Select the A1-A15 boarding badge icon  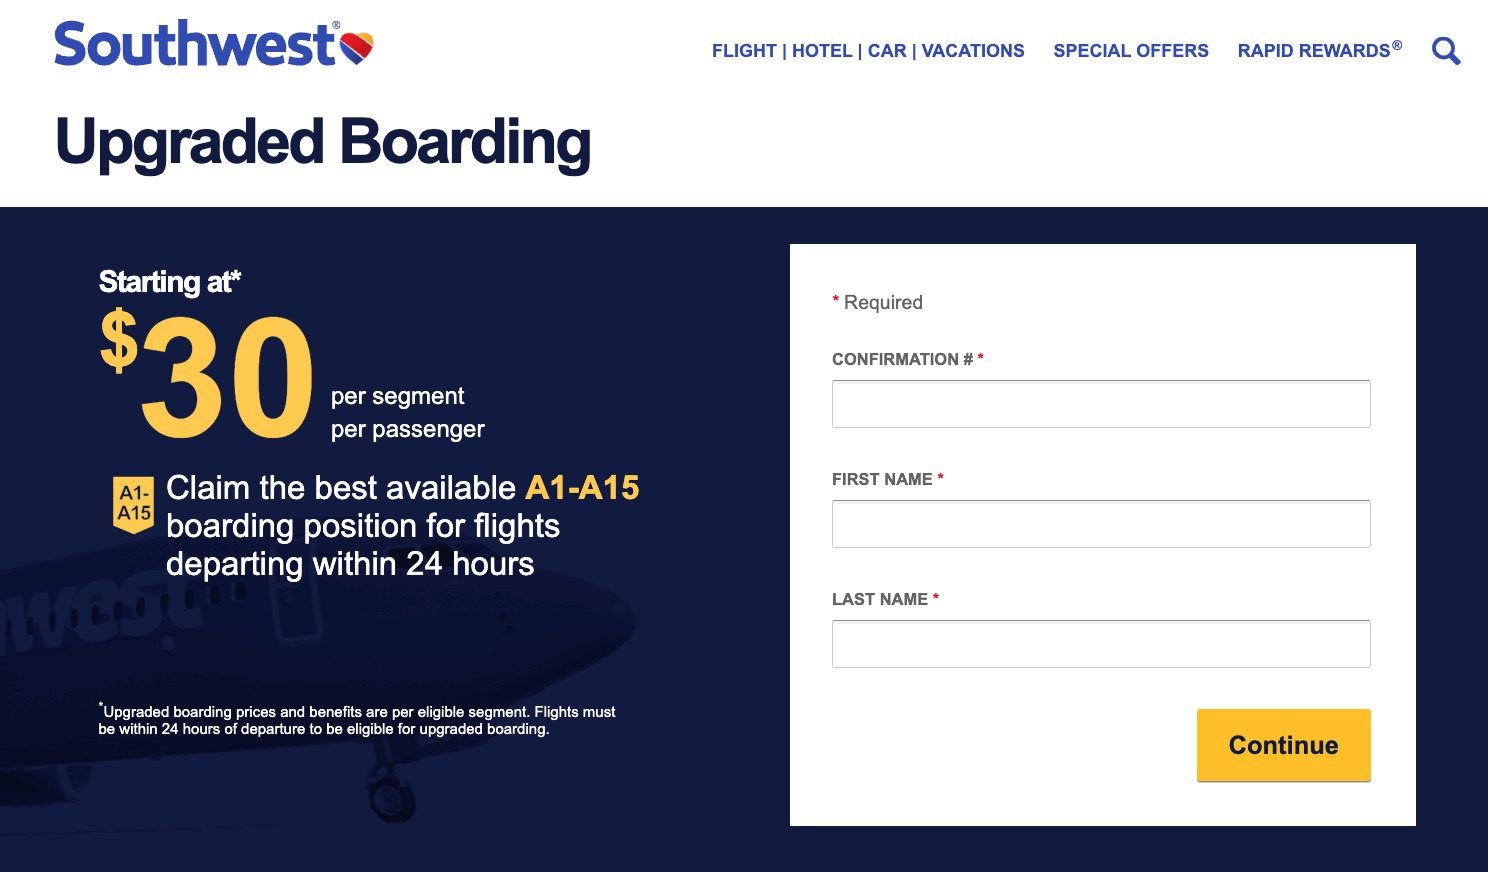132,504
